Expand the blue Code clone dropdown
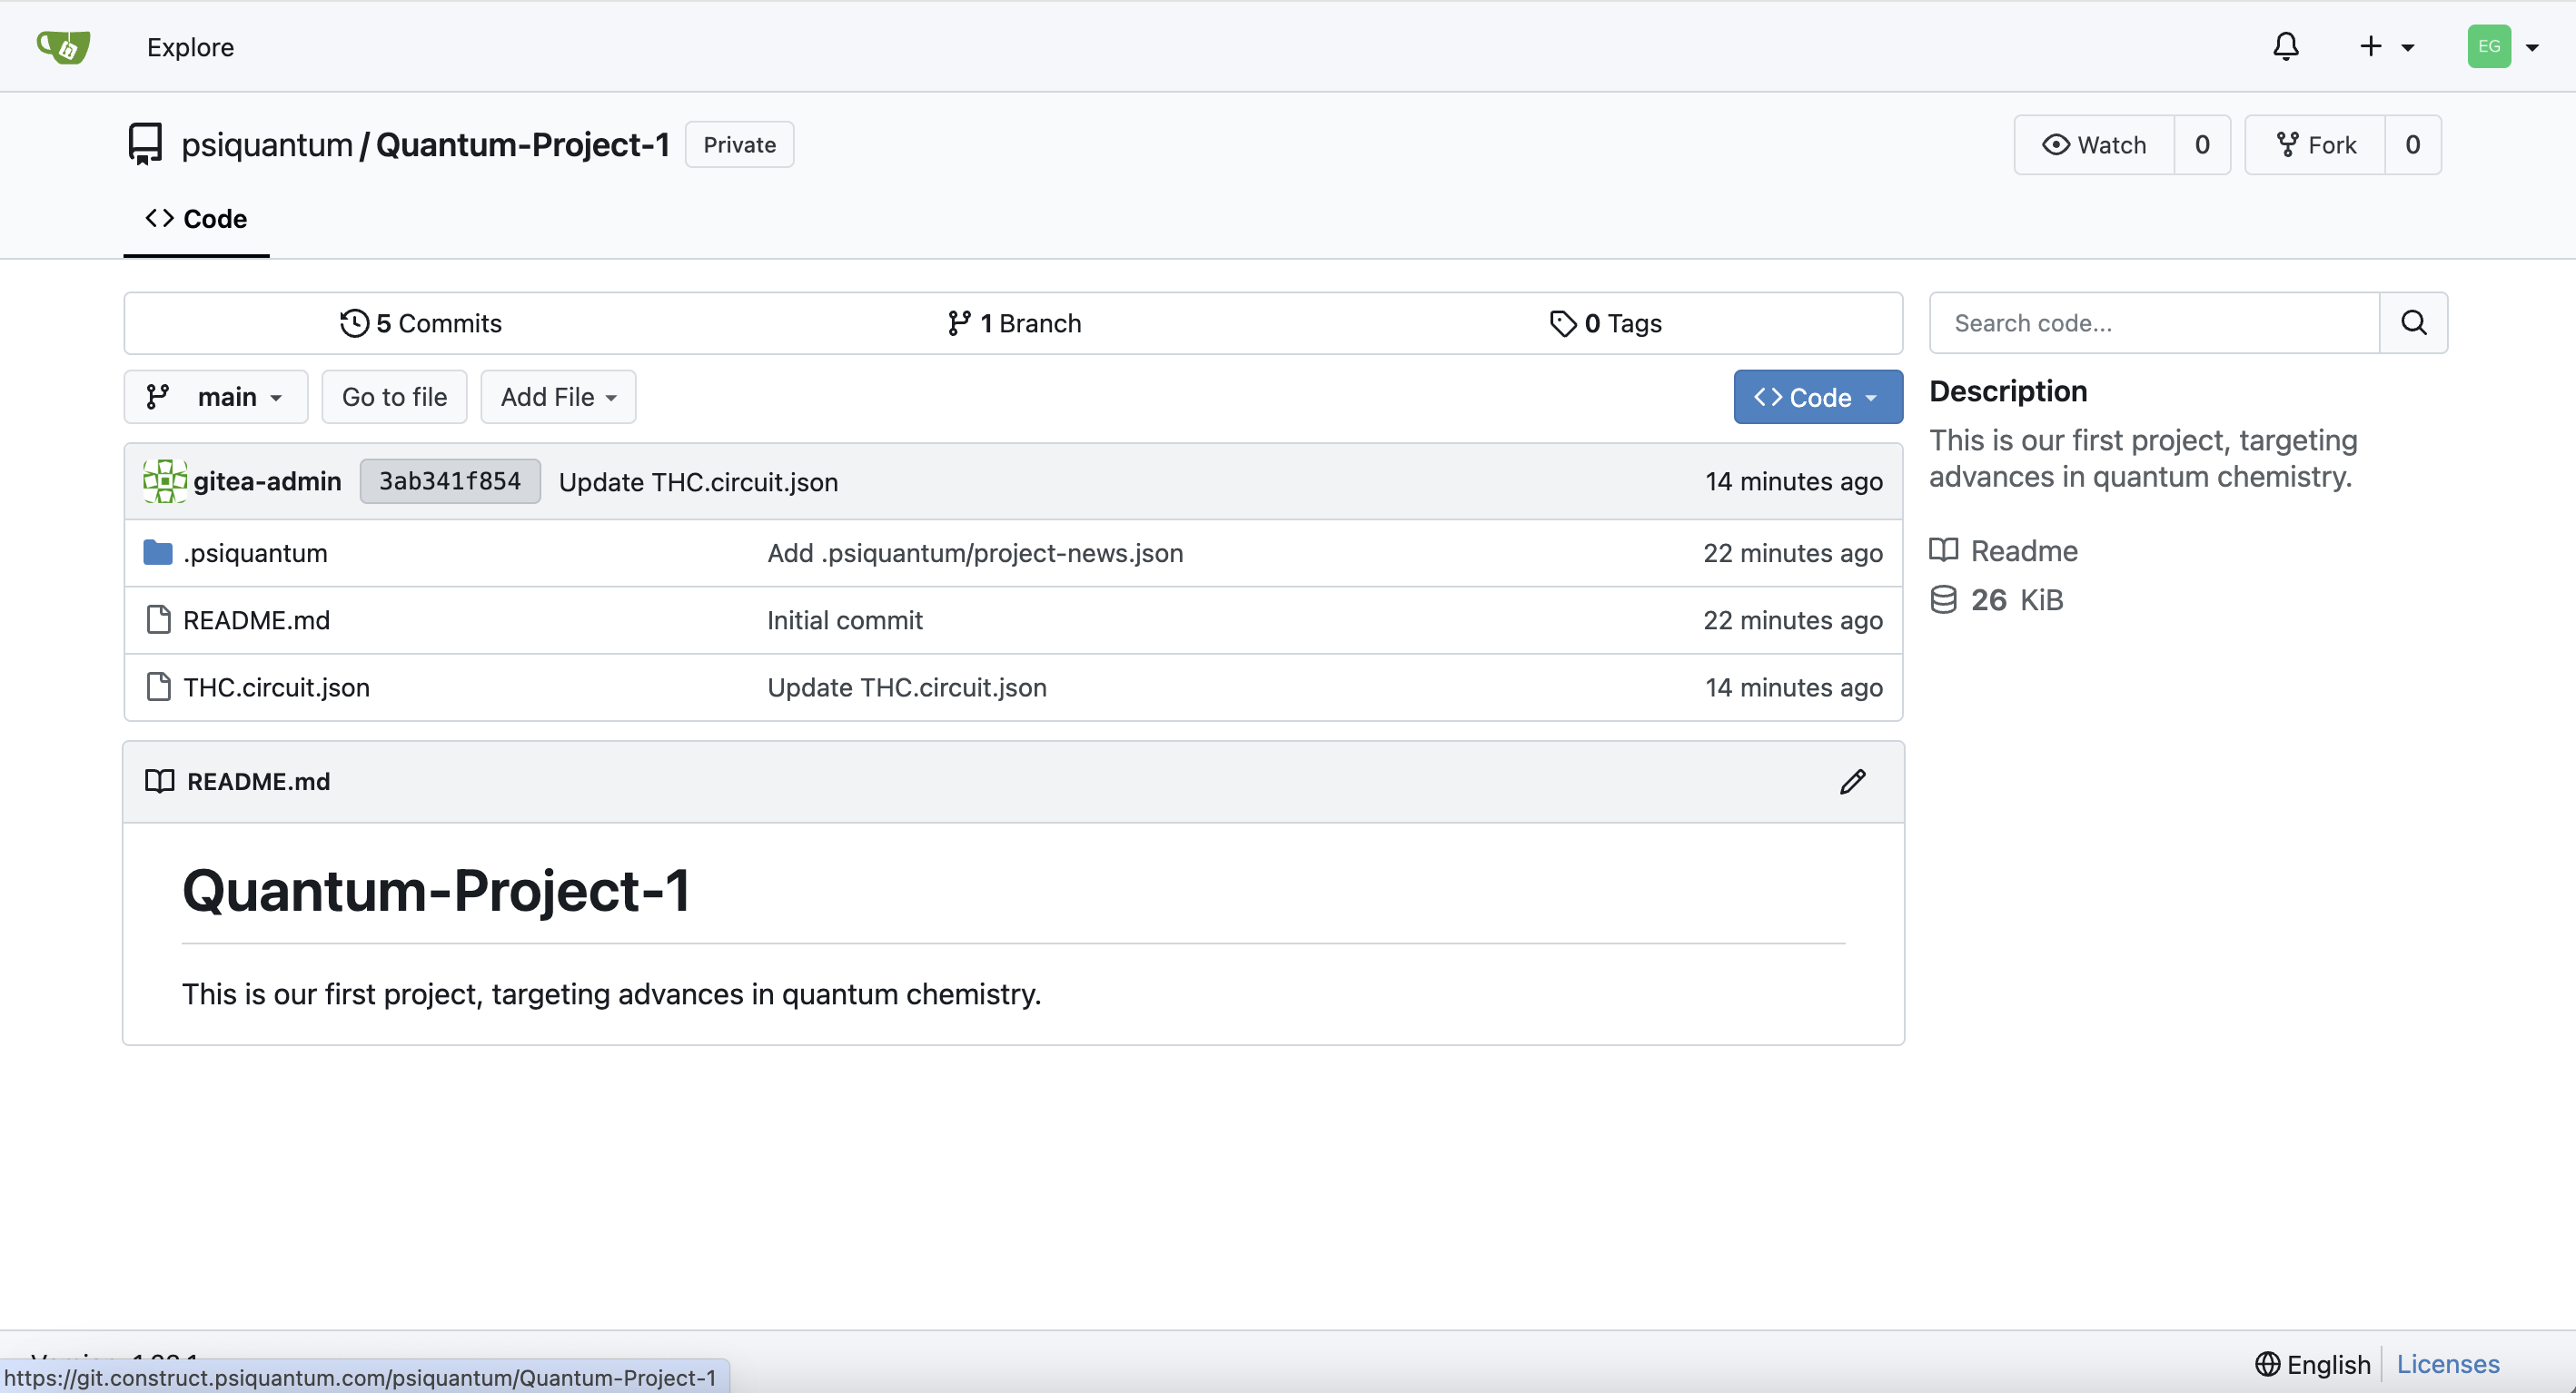Image resolution: width=2576 pixels, height=1393 pixels. pyautogui.click(x=1817, y=396)
